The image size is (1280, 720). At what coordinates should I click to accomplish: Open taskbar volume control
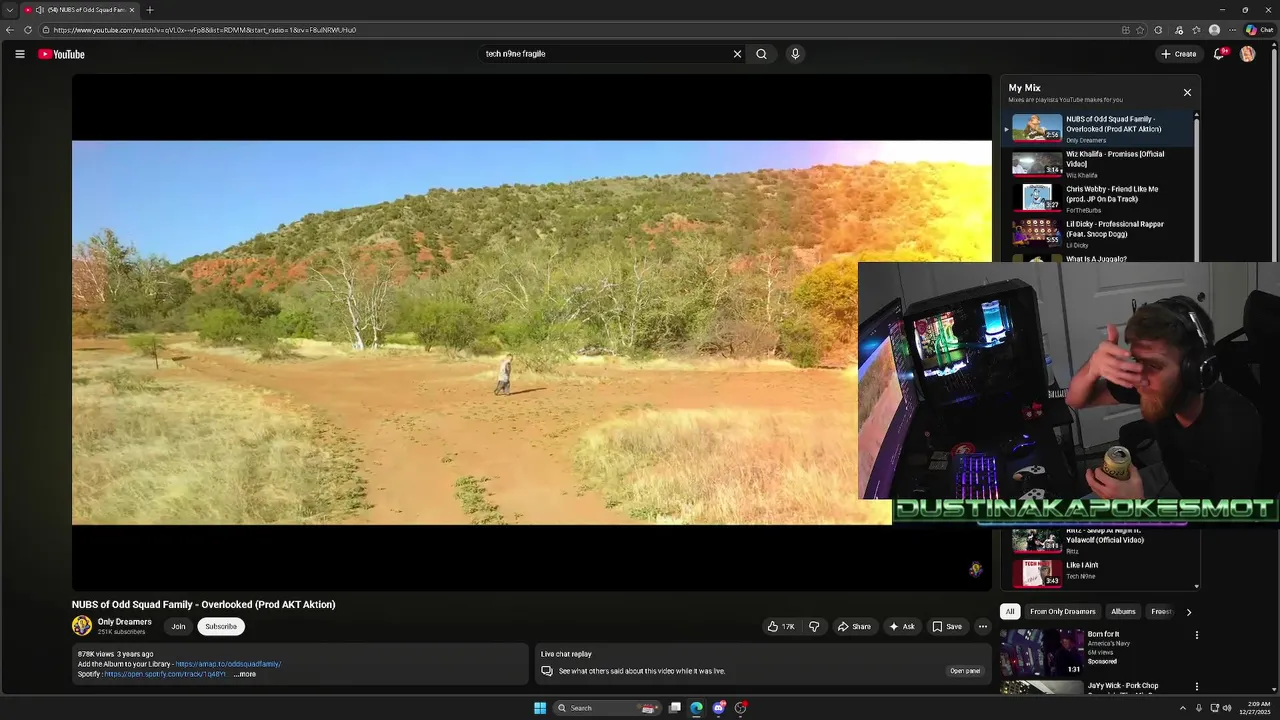(1227, 708)
